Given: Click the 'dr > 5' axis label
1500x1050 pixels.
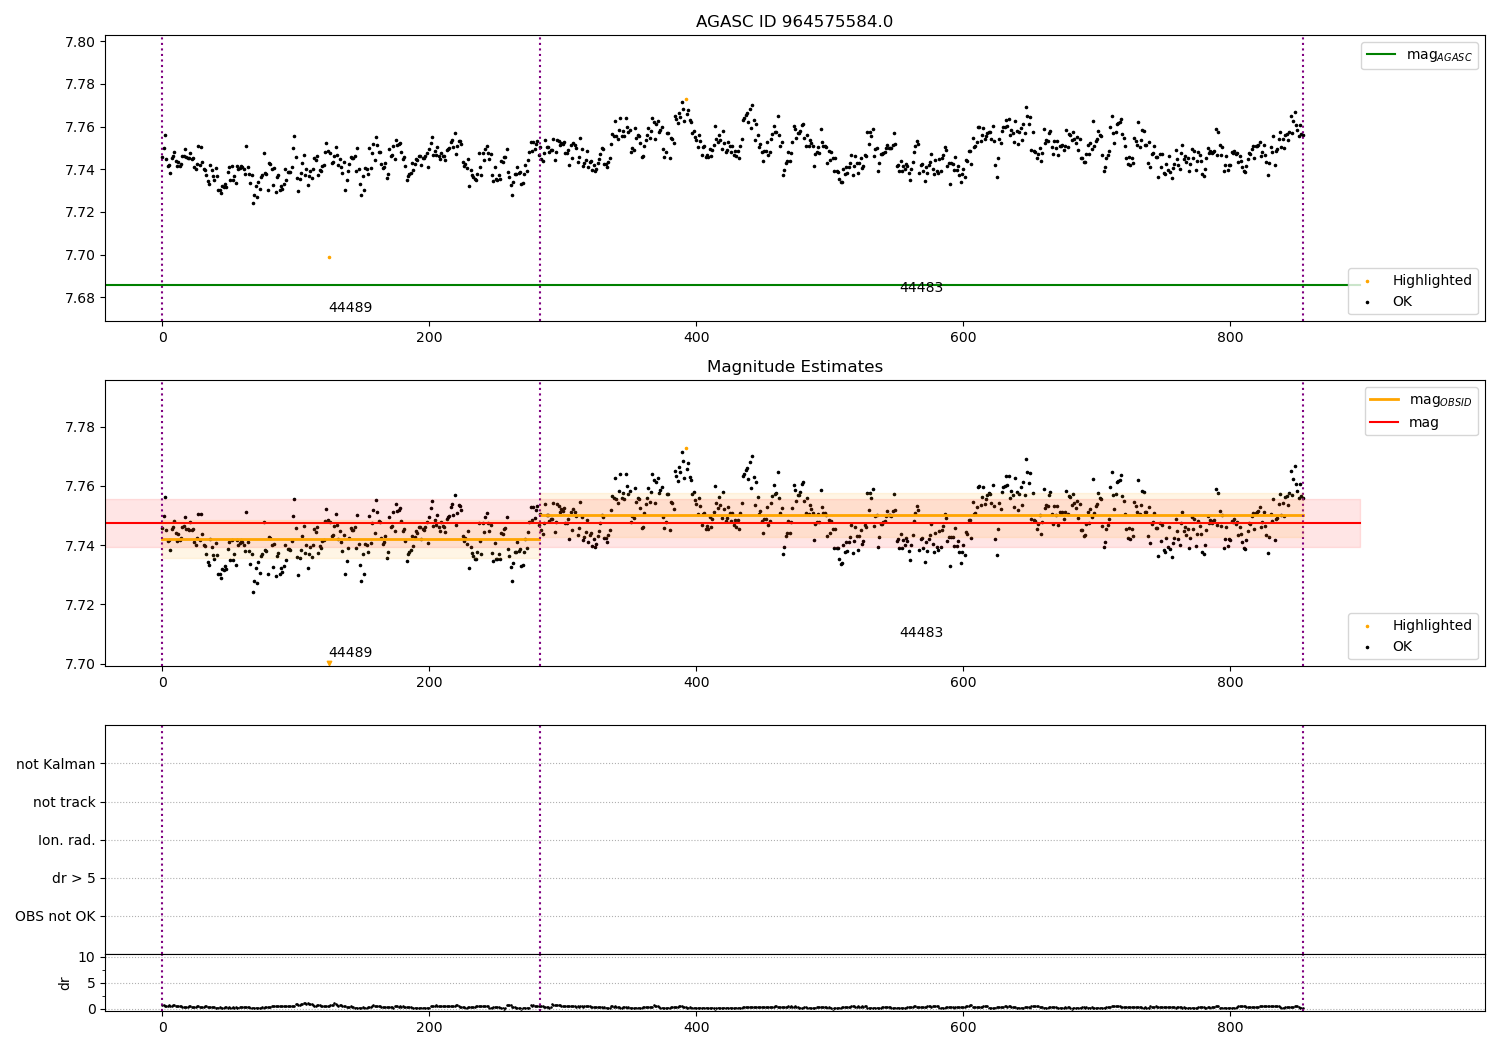Looking at the screenshot, I should (74, 878).
